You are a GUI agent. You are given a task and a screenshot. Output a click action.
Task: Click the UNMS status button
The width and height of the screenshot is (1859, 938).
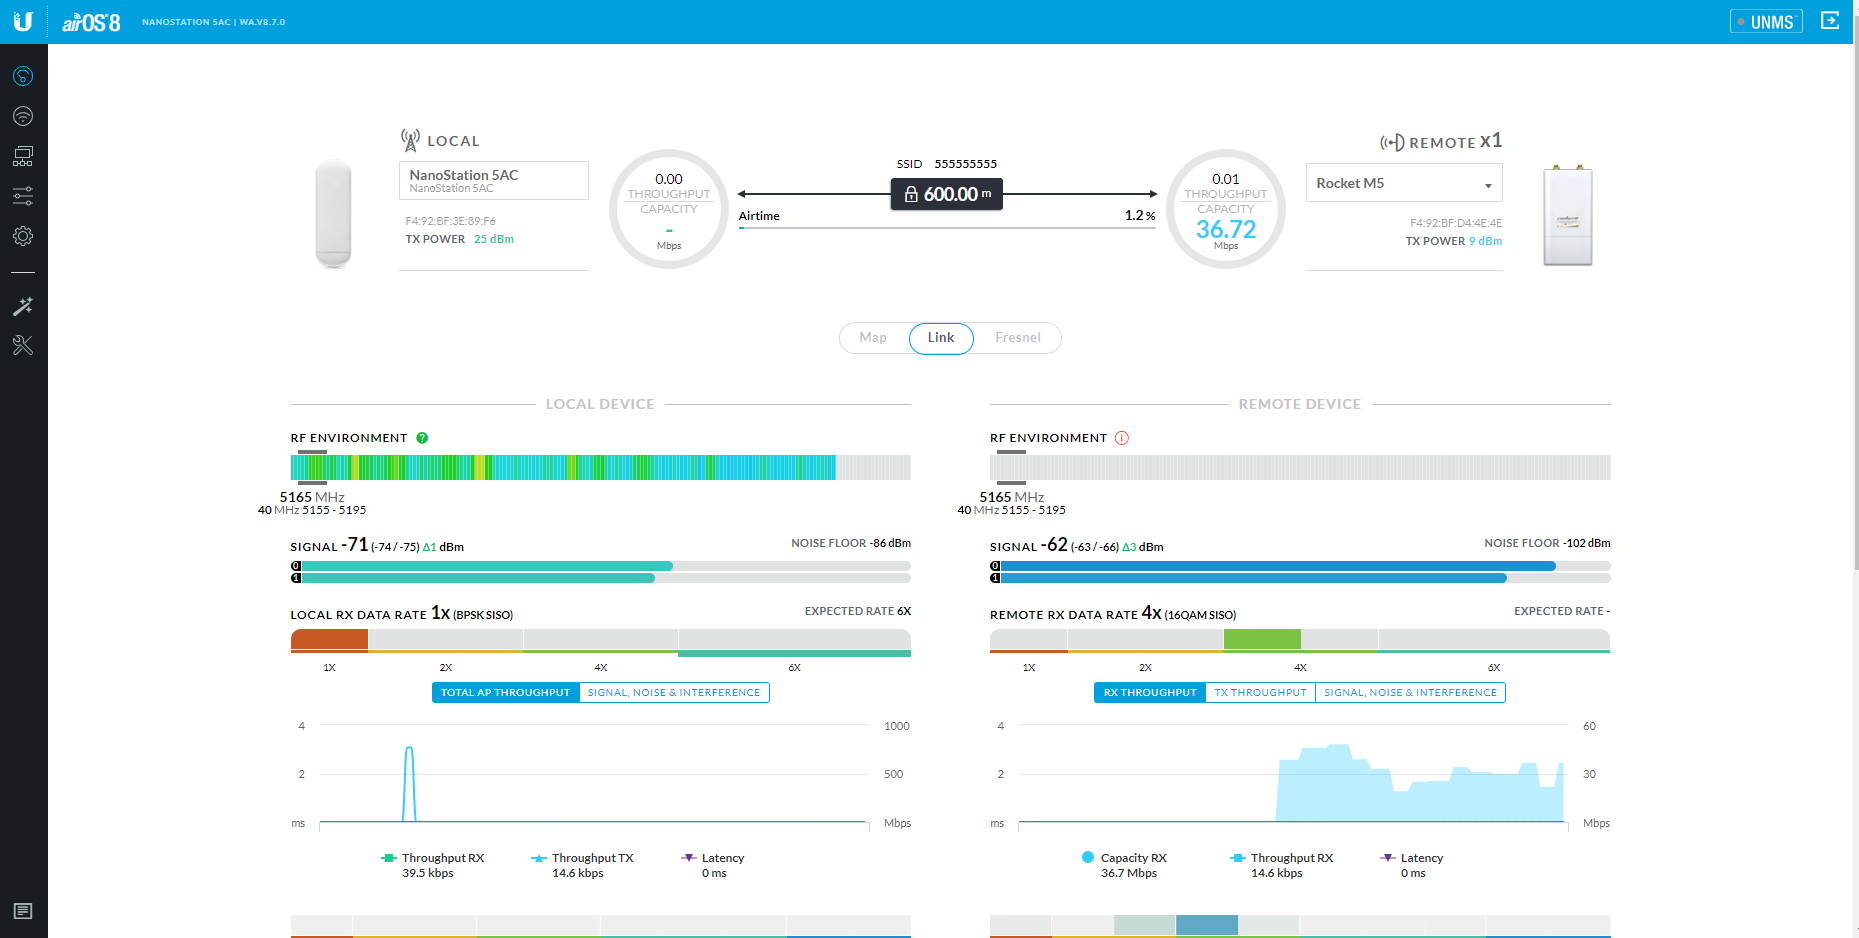(1766, 21)
